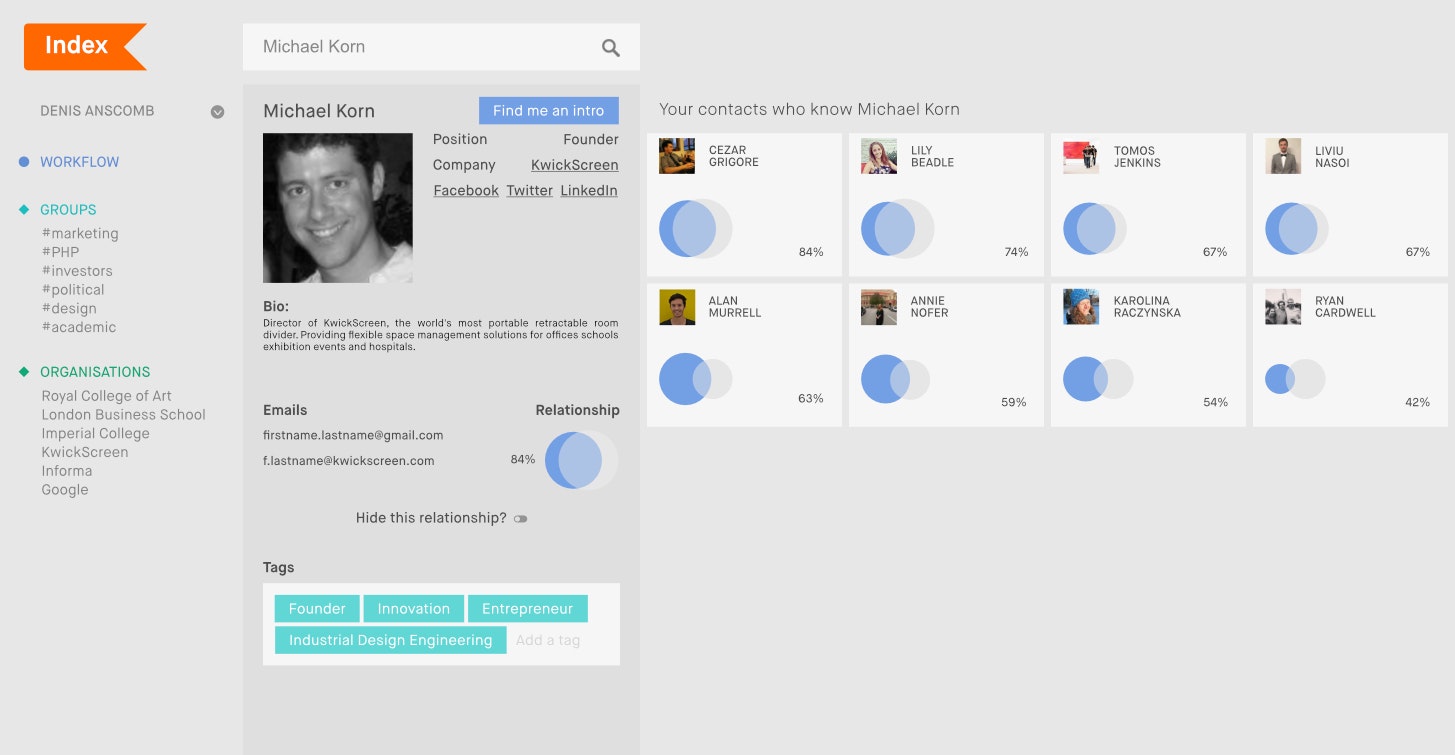Click Annie Nofer's relationship Venn diagram
Screen dimensions: 1455x755
(896, 379)
